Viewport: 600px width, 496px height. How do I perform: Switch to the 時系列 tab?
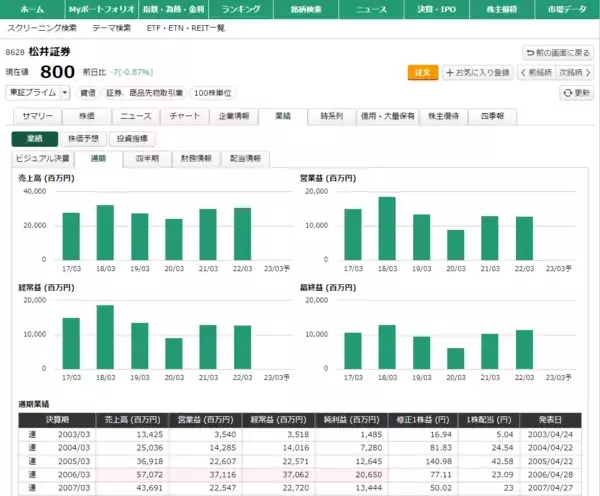[x=332, y=116]
